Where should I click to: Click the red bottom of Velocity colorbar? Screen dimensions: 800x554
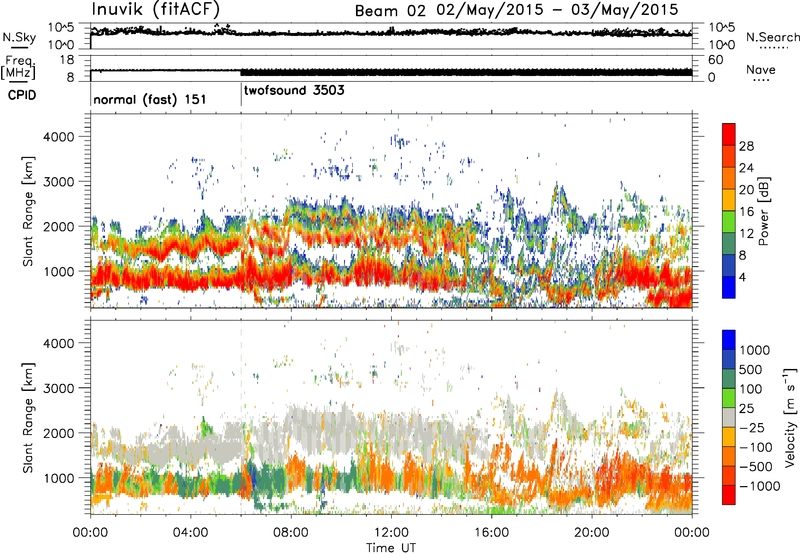729,495
